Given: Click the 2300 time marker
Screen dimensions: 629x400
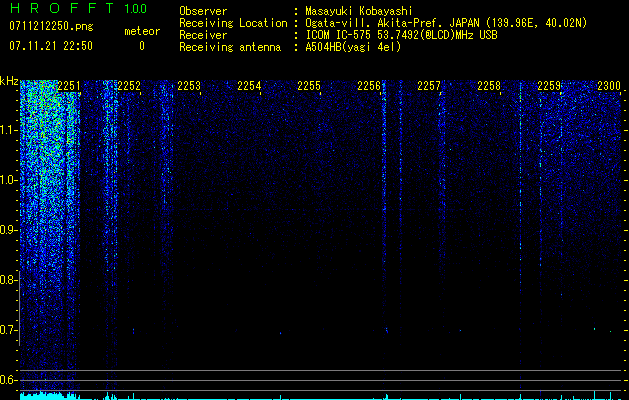Looking at the screenshot, I should tap(609, 86).
